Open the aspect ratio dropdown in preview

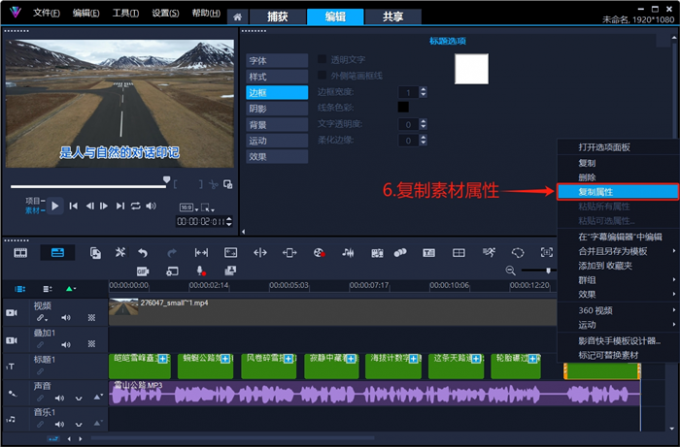click(x=189, y=207)
